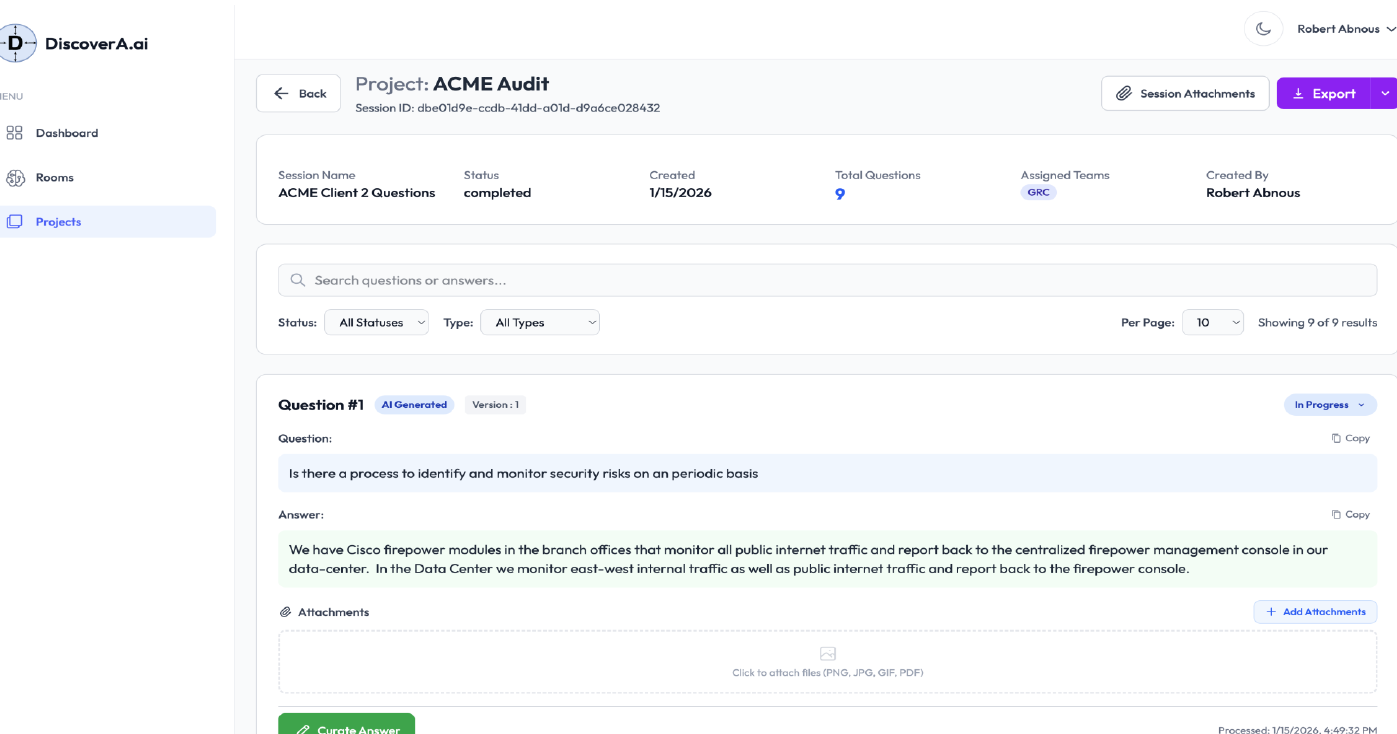1397x734 pixels.
Task: Click the Export button
Action: click(1323, 93)
